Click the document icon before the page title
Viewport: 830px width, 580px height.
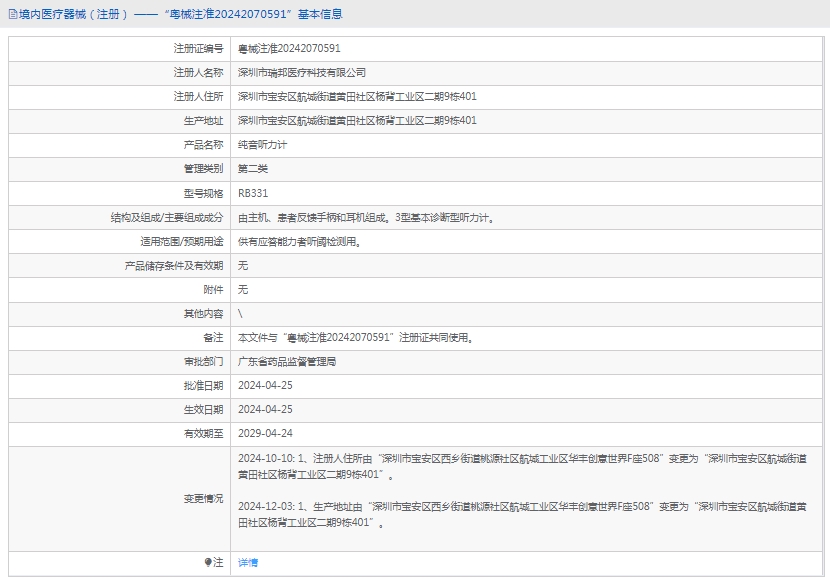pos(11,14)
